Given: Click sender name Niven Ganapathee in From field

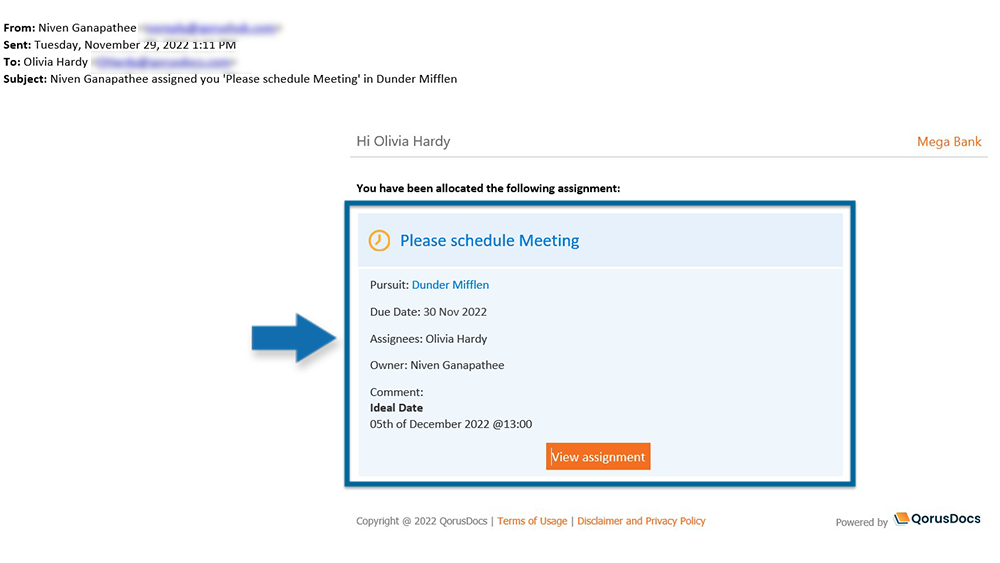Looking at the screenshot, I should 87,28.
